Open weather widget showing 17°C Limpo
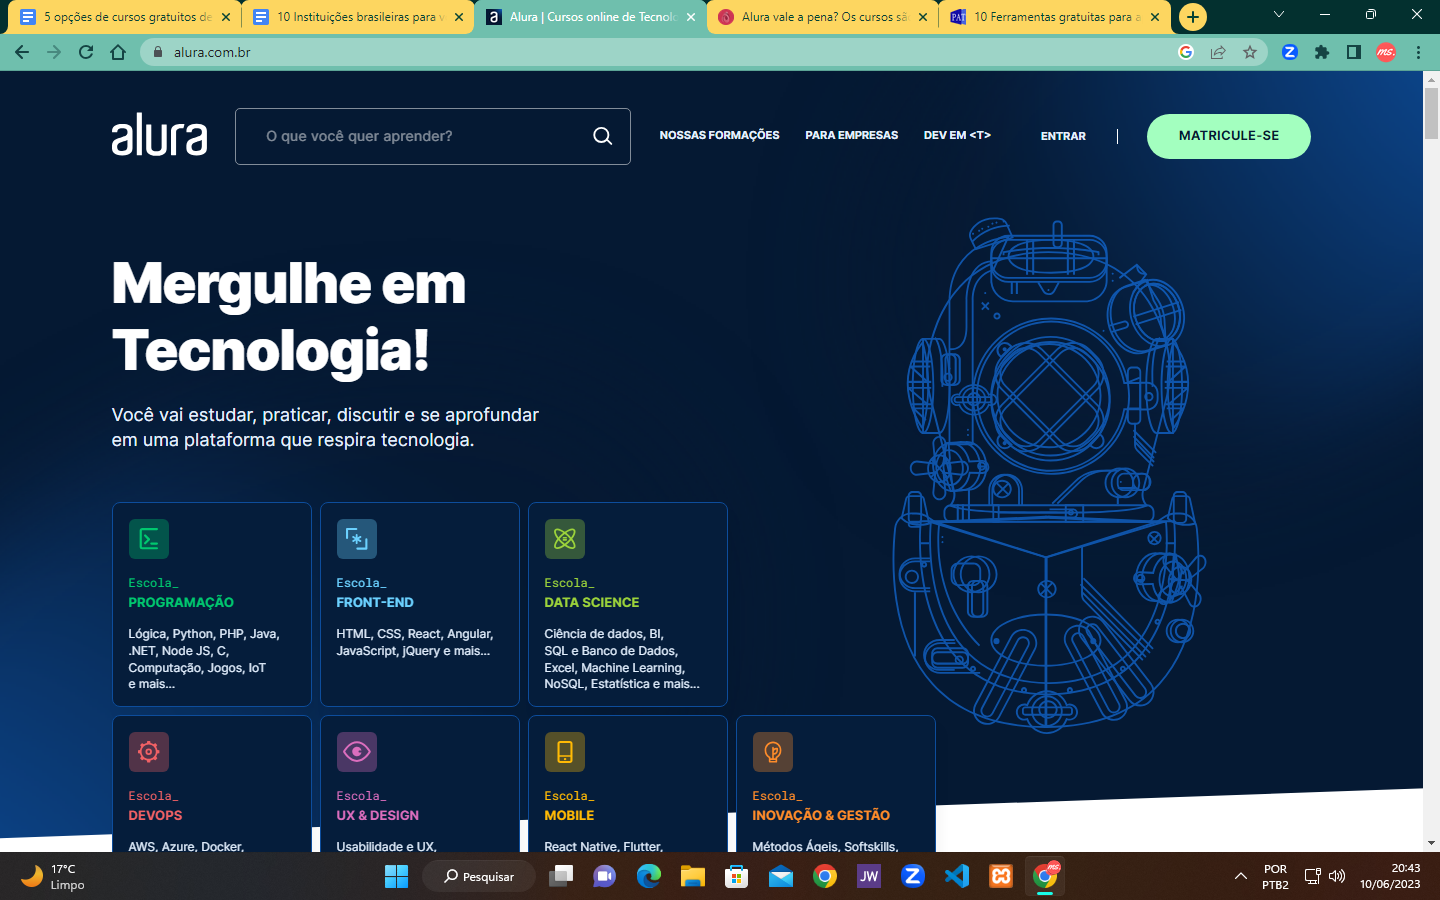Image resolution: width=1440 pixels, height=900 pixels. 53,876
